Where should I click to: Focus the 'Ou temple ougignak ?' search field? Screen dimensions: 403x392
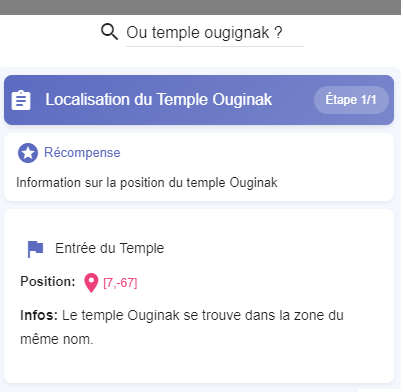tap(215, 33)
